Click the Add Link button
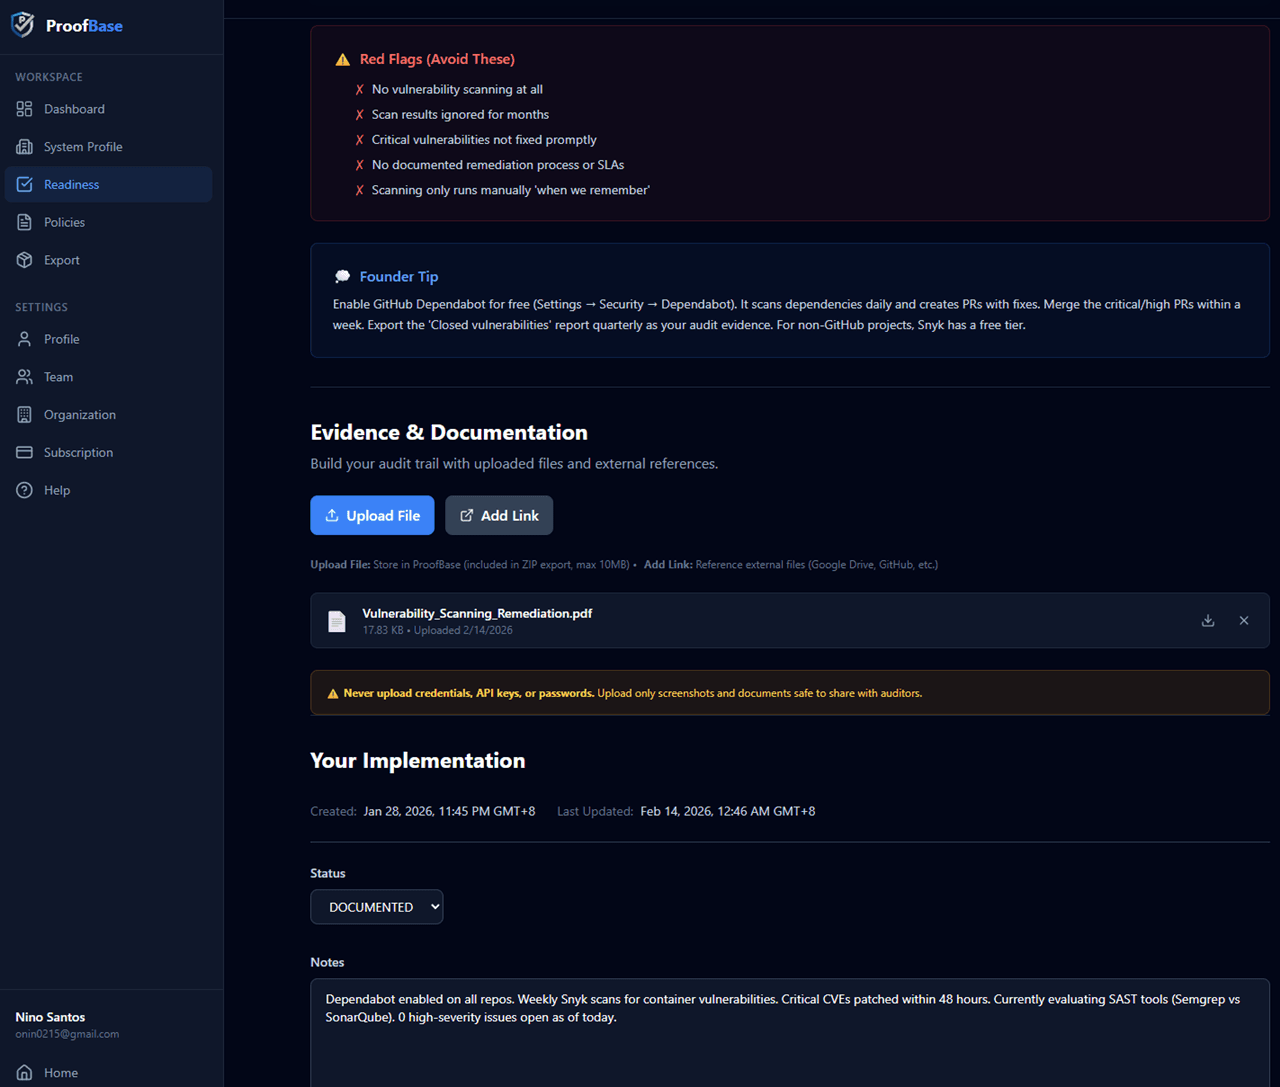Screen dimensions: 1280x1087 [499, 515]
